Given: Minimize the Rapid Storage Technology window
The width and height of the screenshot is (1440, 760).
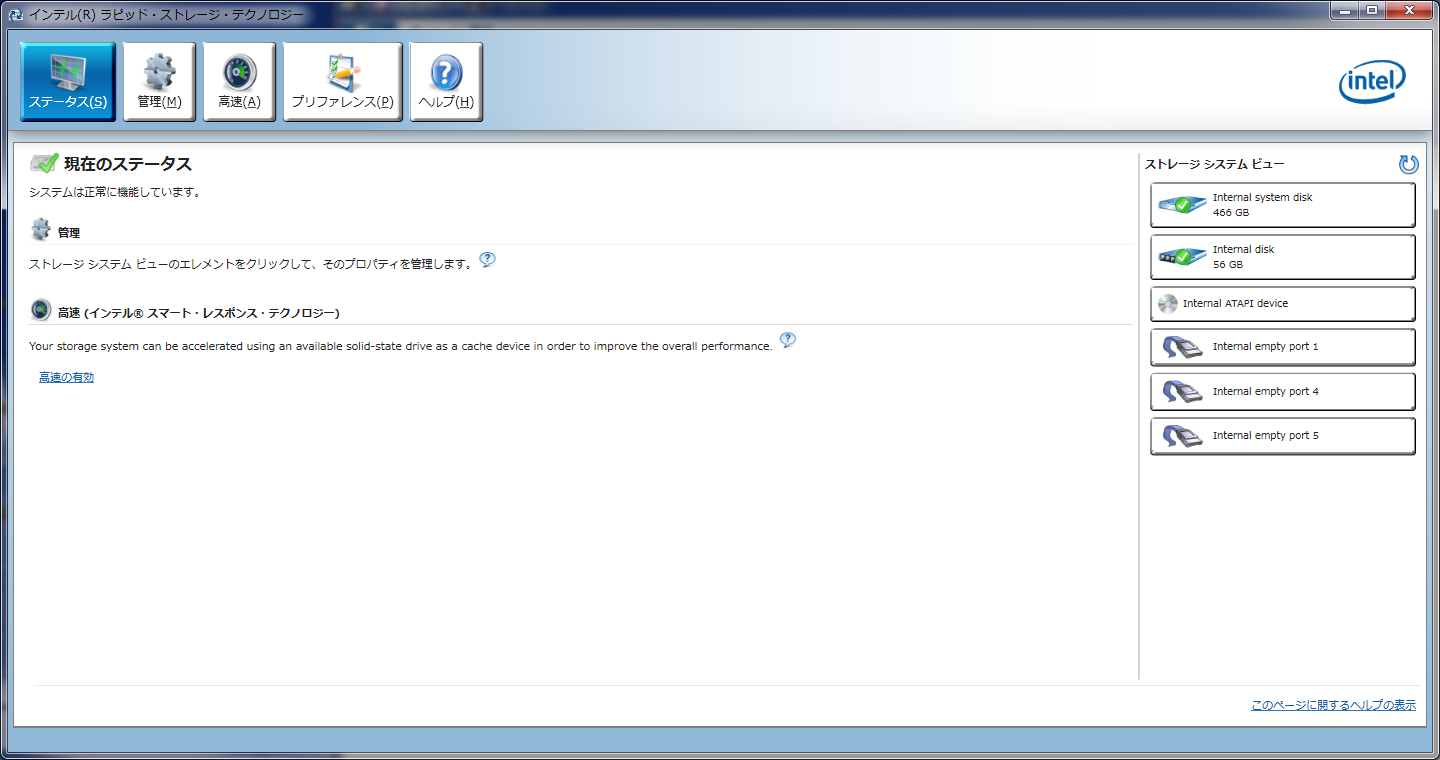Looking at the screenshot, I should (1344, 11).
